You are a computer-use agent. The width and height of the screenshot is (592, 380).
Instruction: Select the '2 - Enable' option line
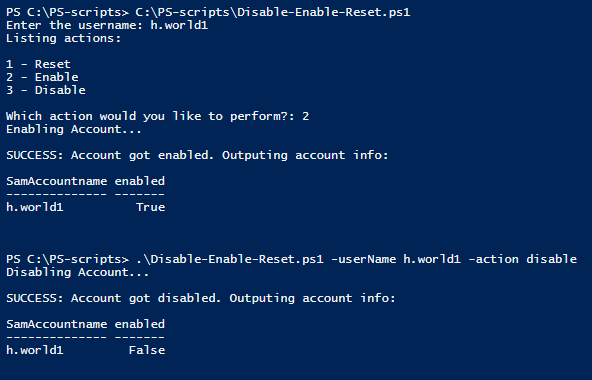[42, 77]
